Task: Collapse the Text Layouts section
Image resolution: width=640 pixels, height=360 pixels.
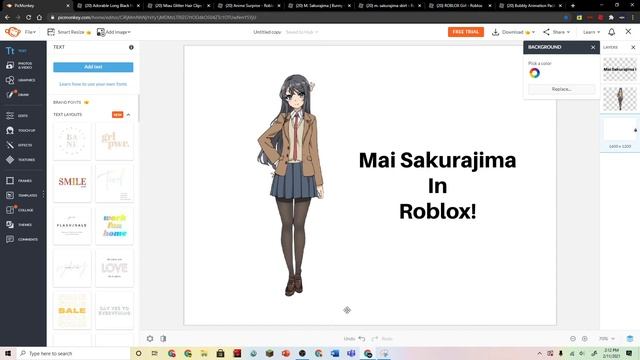Action: 128,115
